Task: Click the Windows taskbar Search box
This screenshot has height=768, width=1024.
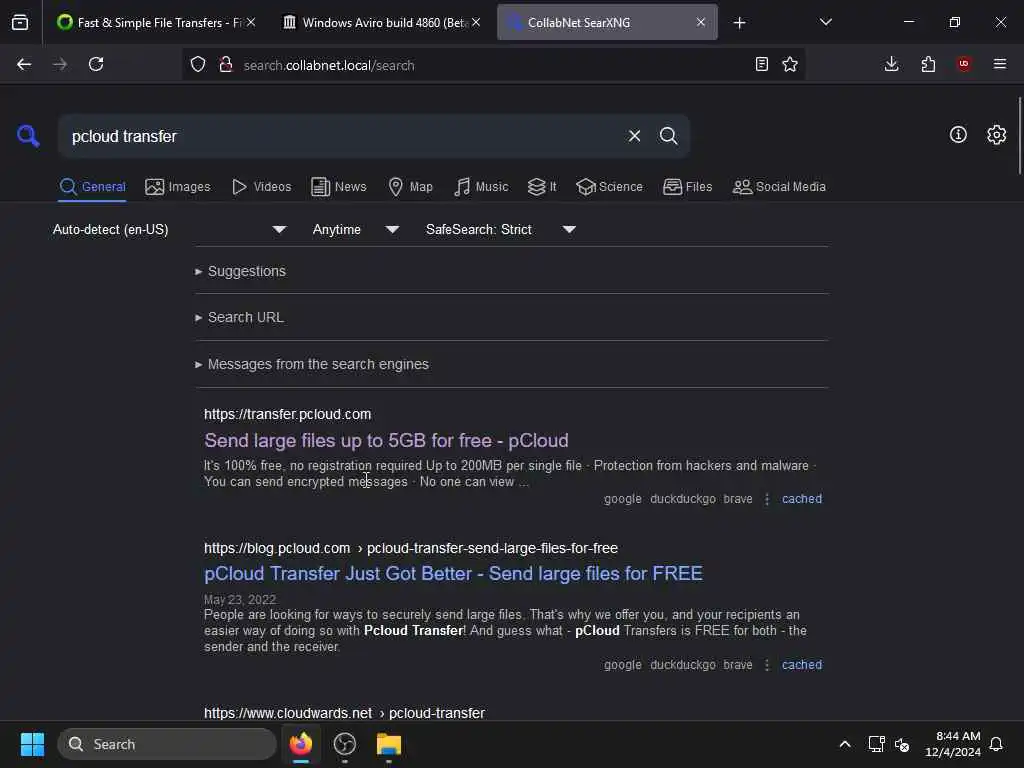Action: pyautogui.click(x=167, y=744)
